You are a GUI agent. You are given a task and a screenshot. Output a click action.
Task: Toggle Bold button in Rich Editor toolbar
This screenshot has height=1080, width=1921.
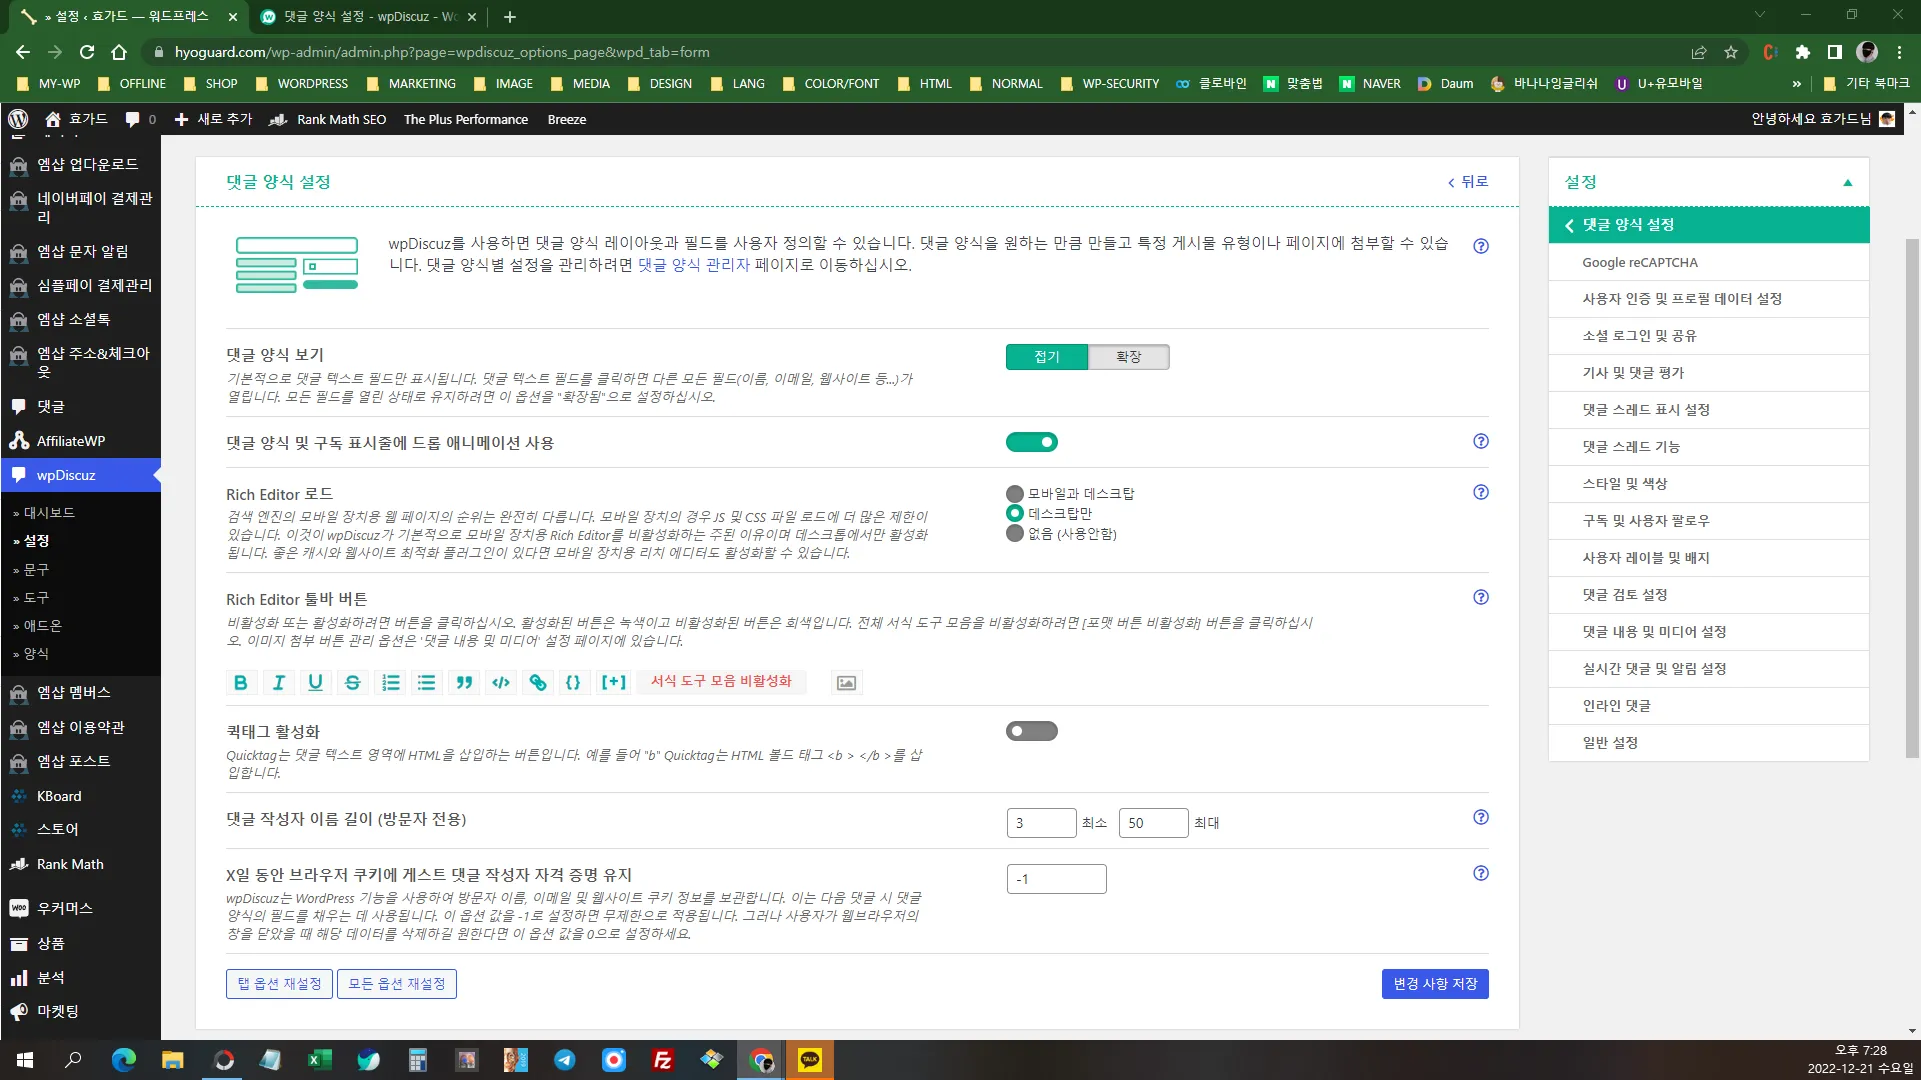point(241,682)
